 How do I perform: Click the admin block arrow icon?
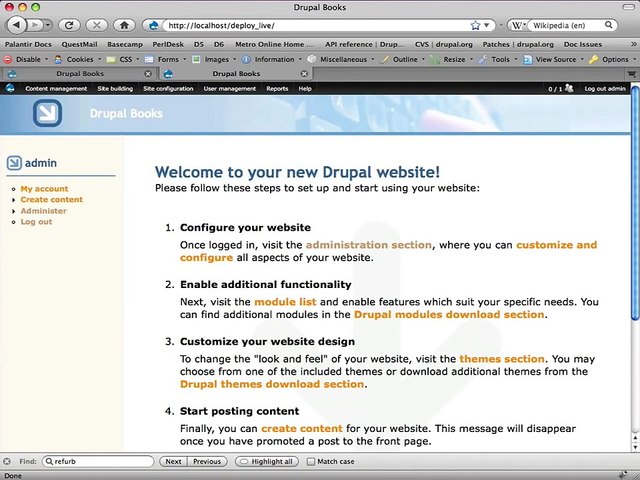click(14, 163)
